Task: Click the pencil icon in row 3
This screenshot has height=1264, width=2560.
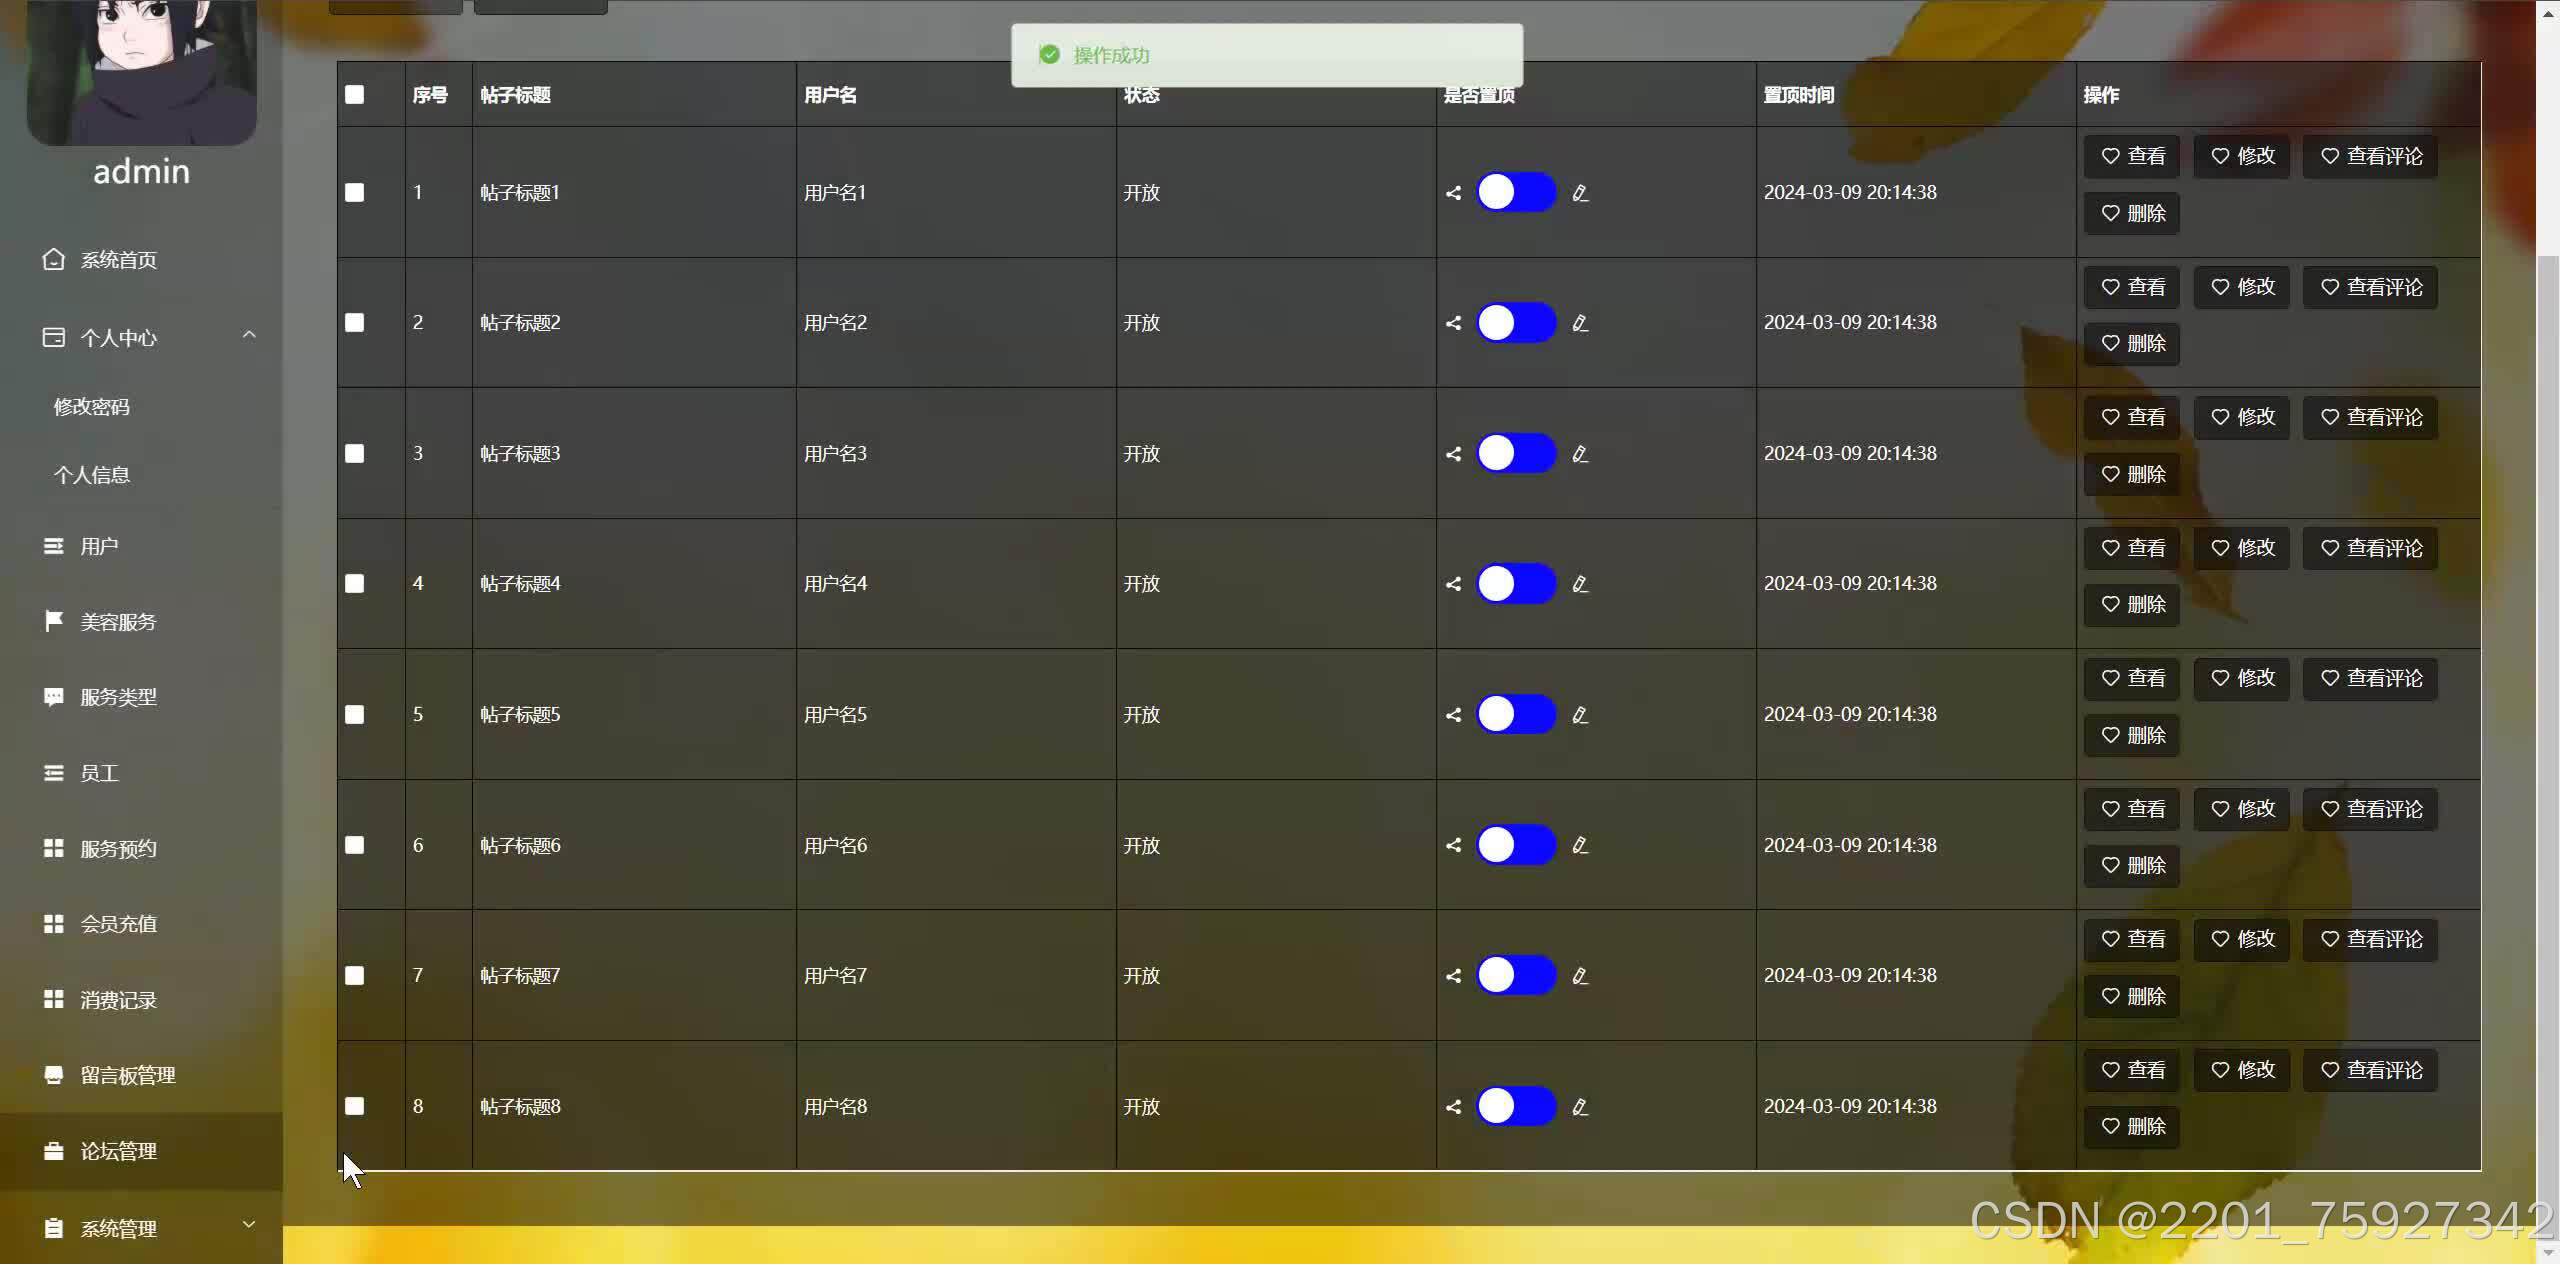Action: pyautogui.click(x=1580, y=454)
